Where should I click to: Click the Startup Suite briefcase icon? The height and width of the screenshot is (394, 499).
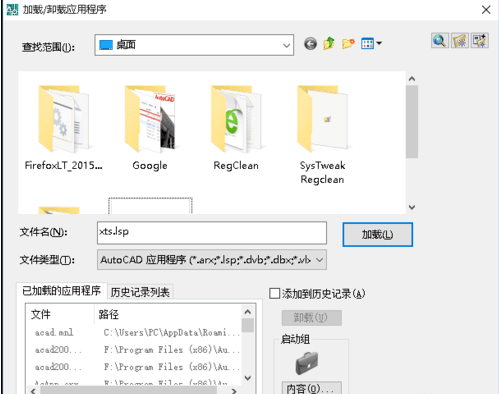307,363
